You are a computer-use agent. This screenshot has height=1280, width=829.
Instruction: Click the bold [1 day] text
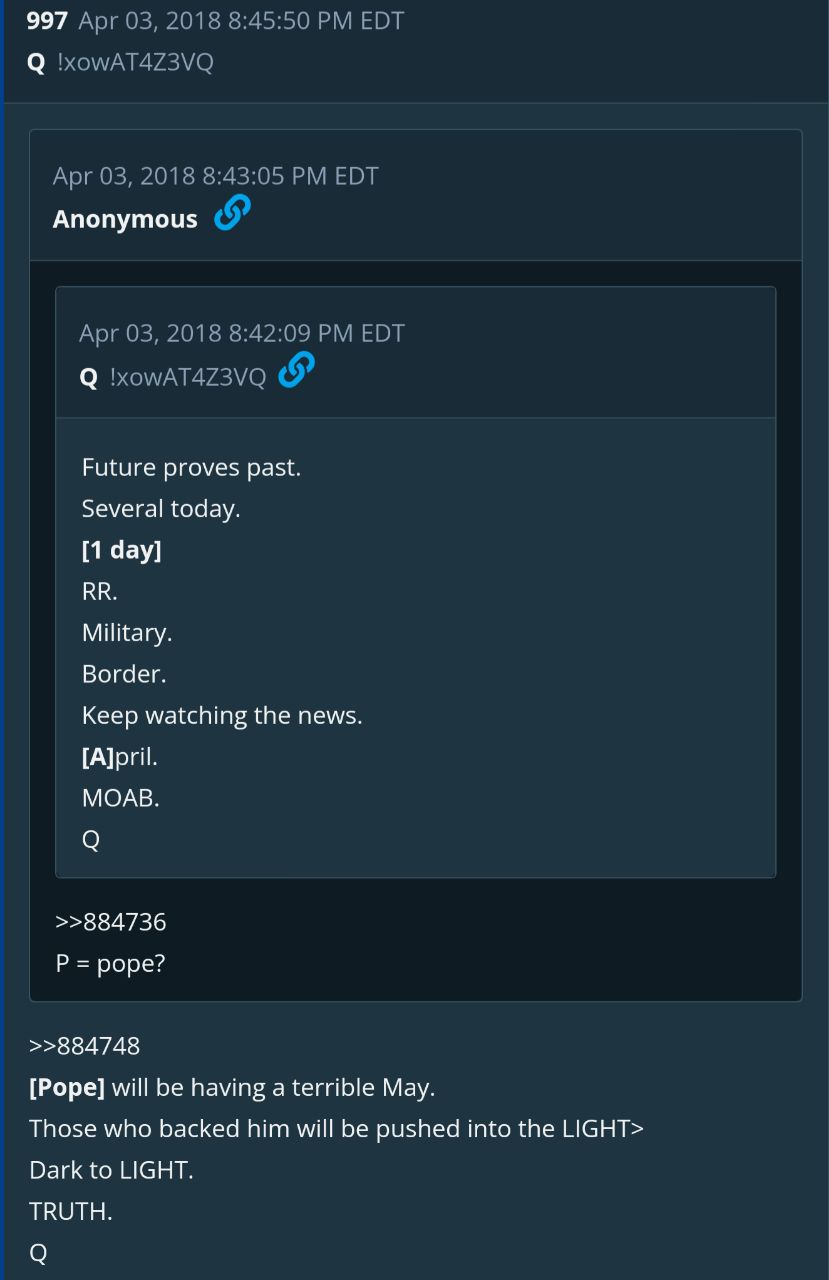[121, 550]
